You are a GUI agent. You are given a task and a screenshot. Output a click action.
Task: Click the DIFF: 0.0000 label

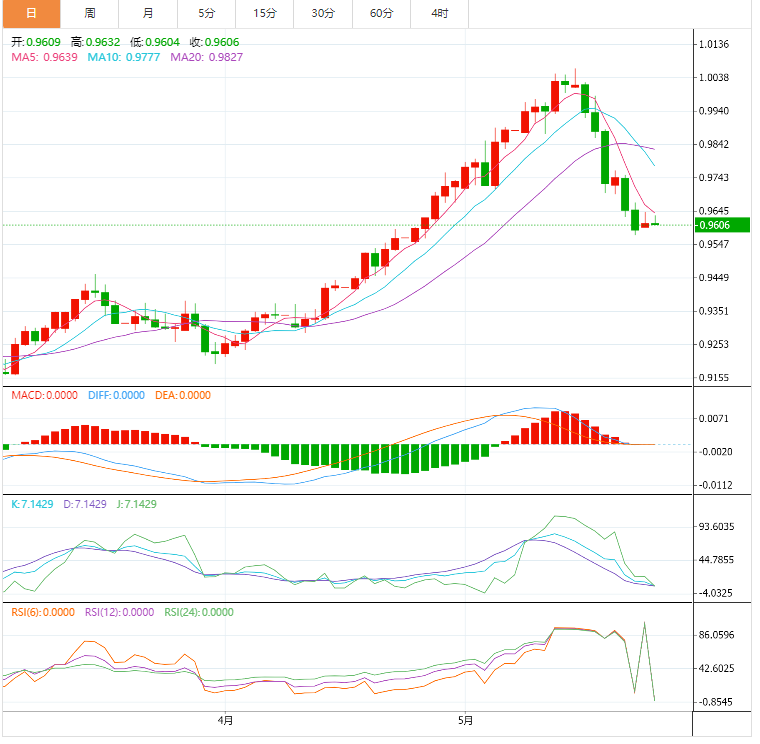(x=116, y=396)
